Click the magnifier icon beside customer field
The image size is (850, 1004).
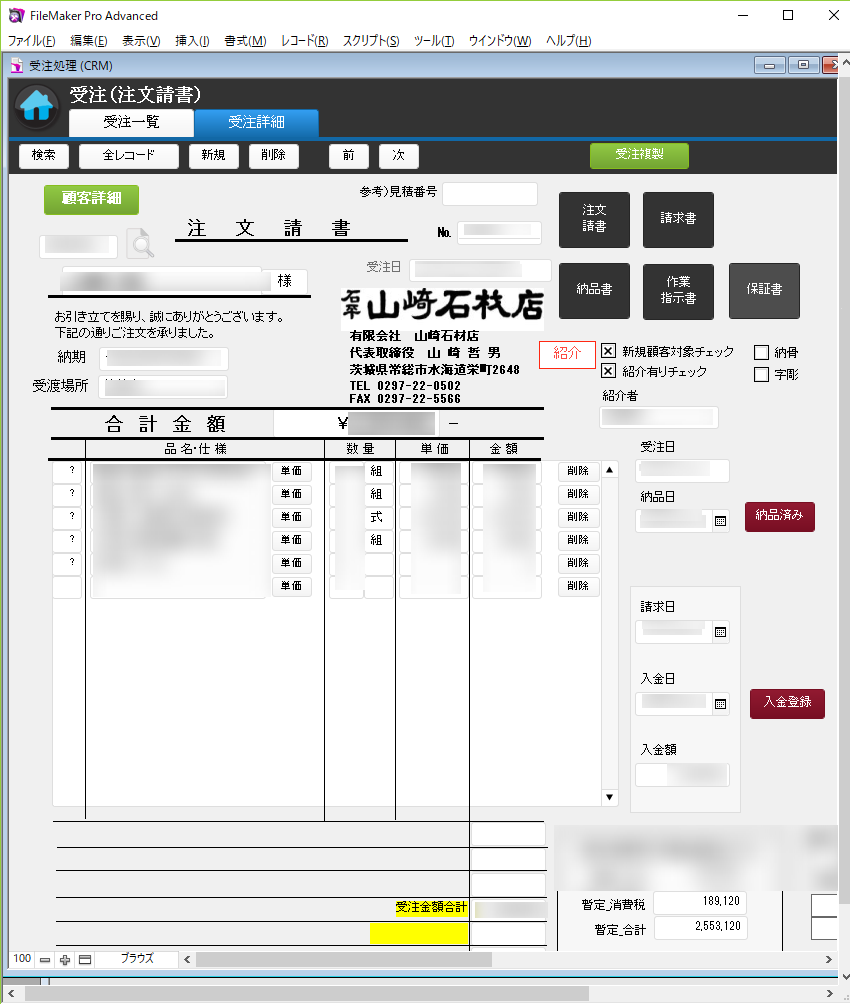point(141,243)
